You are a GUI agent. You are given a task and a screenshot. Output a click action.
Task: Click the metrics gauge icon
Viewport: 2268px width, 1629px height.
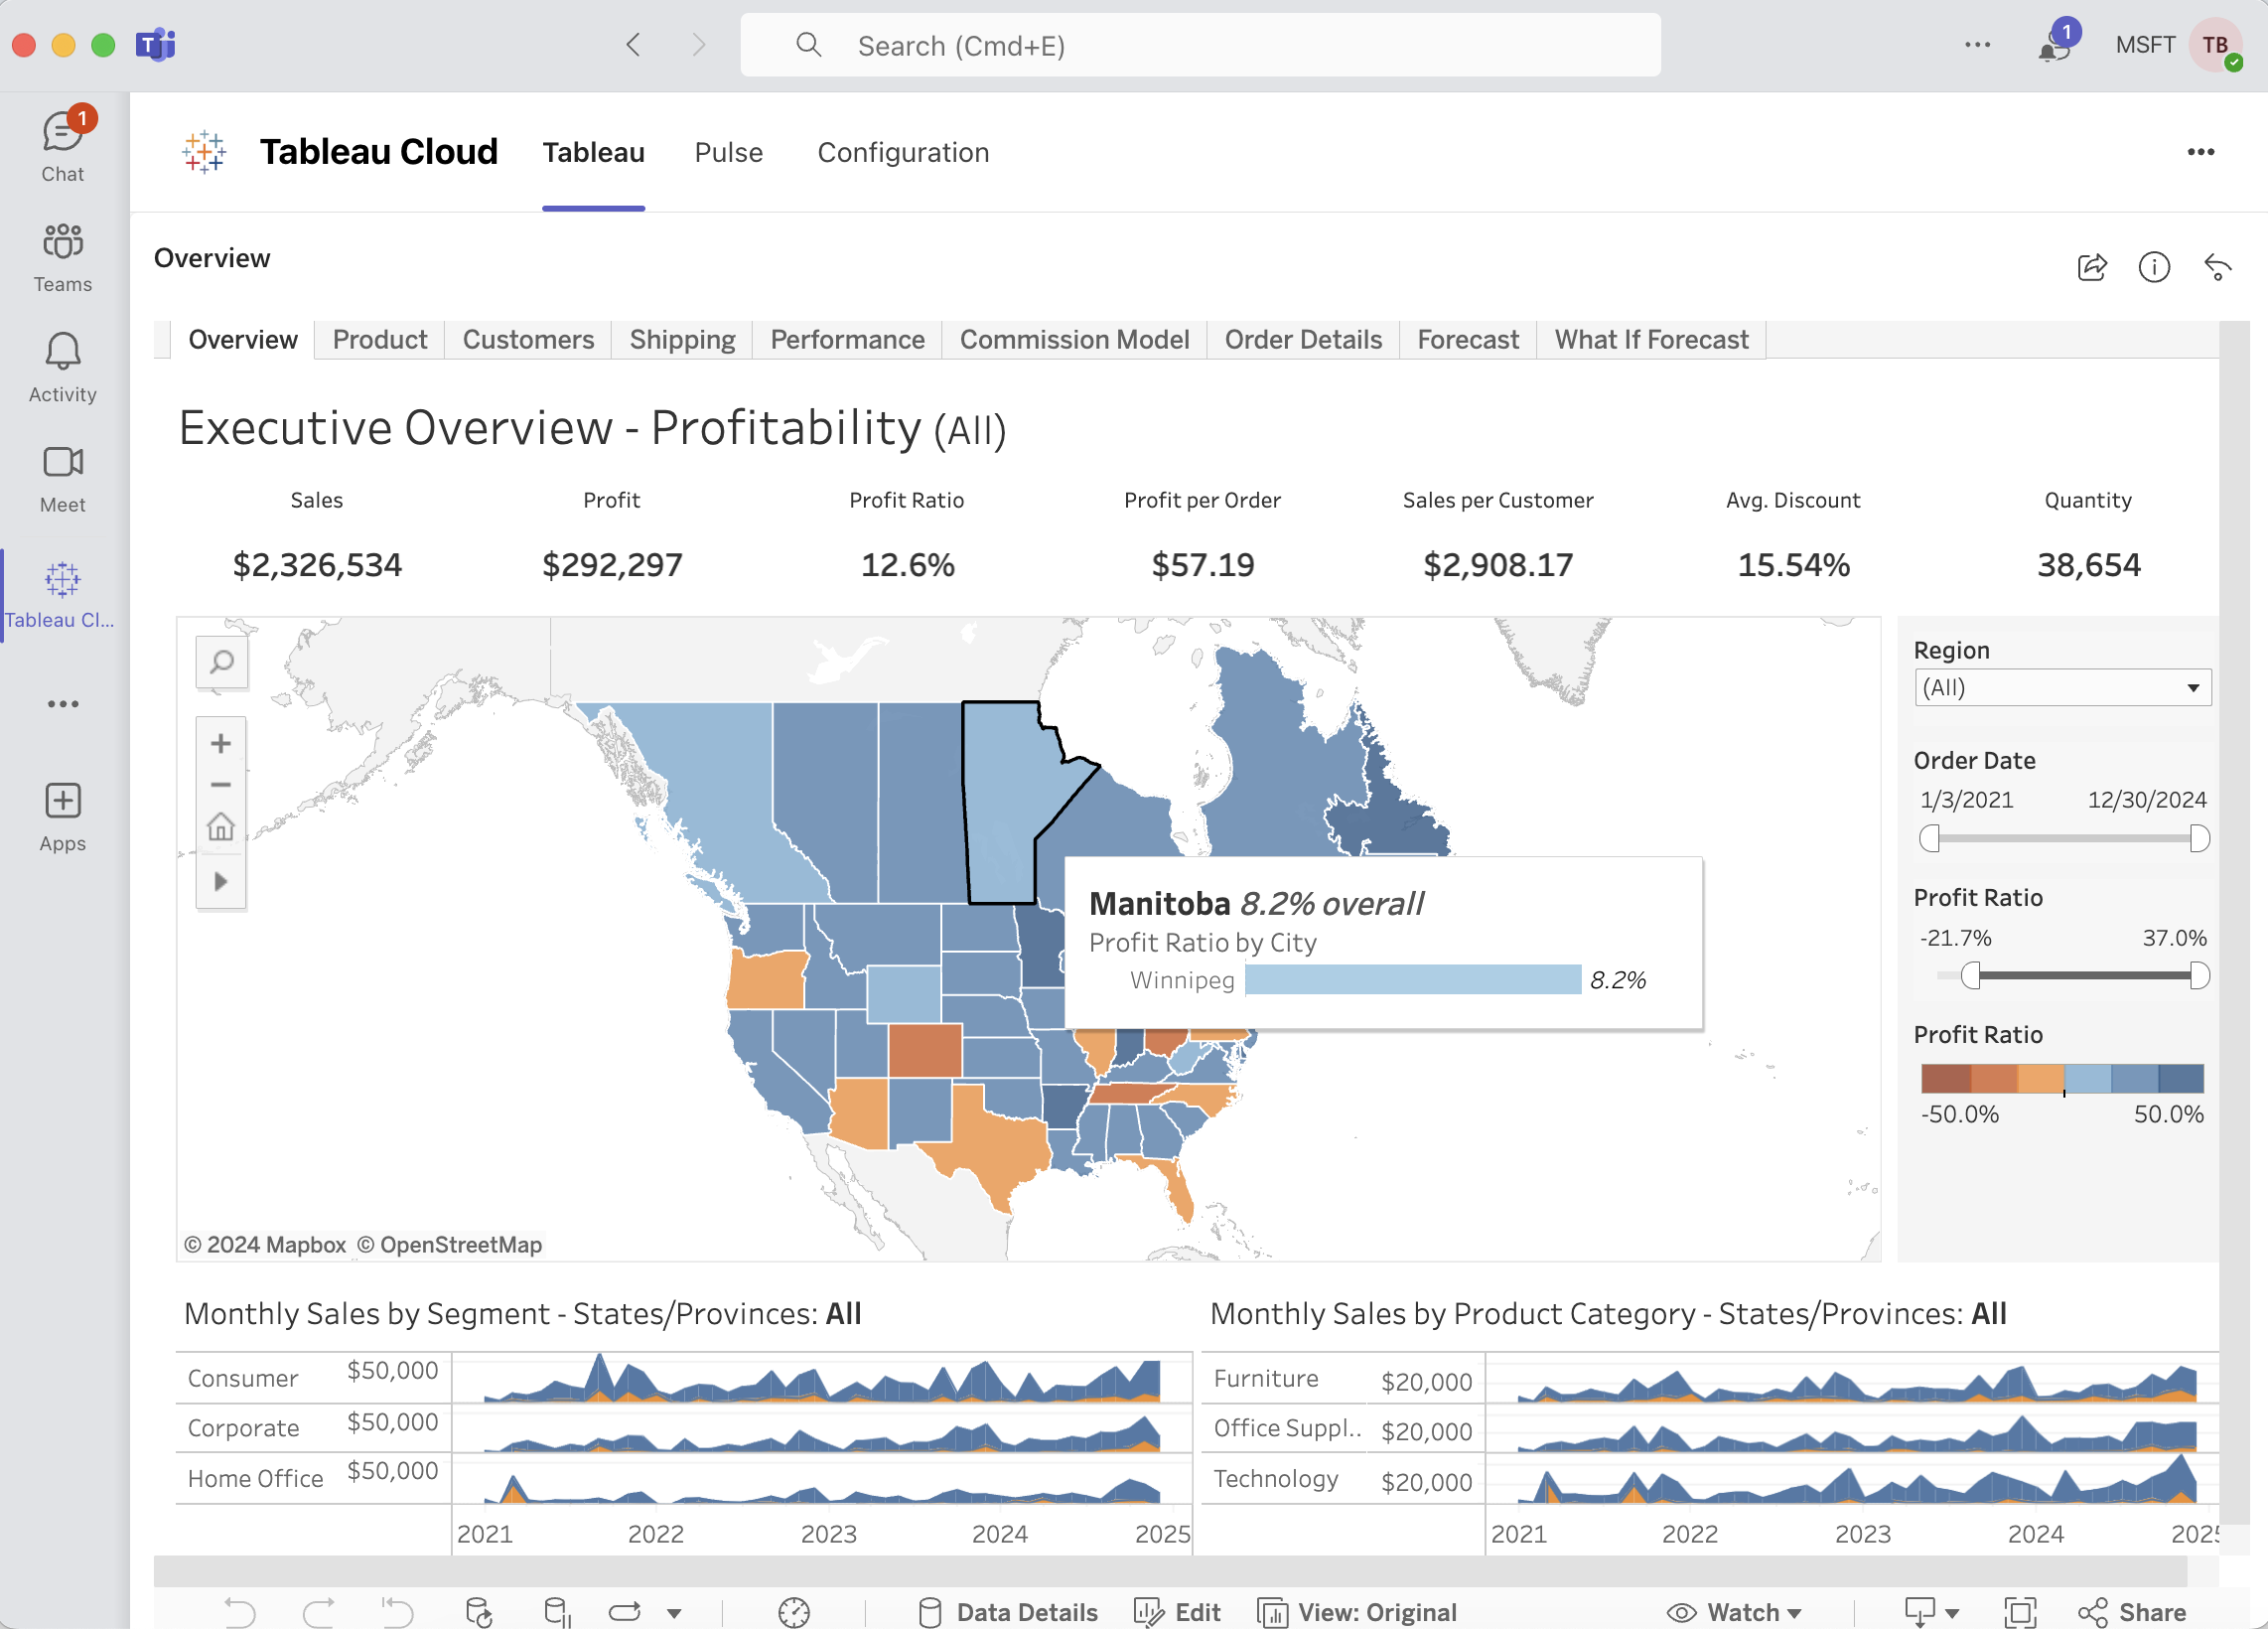click(x=794, y=1612)
